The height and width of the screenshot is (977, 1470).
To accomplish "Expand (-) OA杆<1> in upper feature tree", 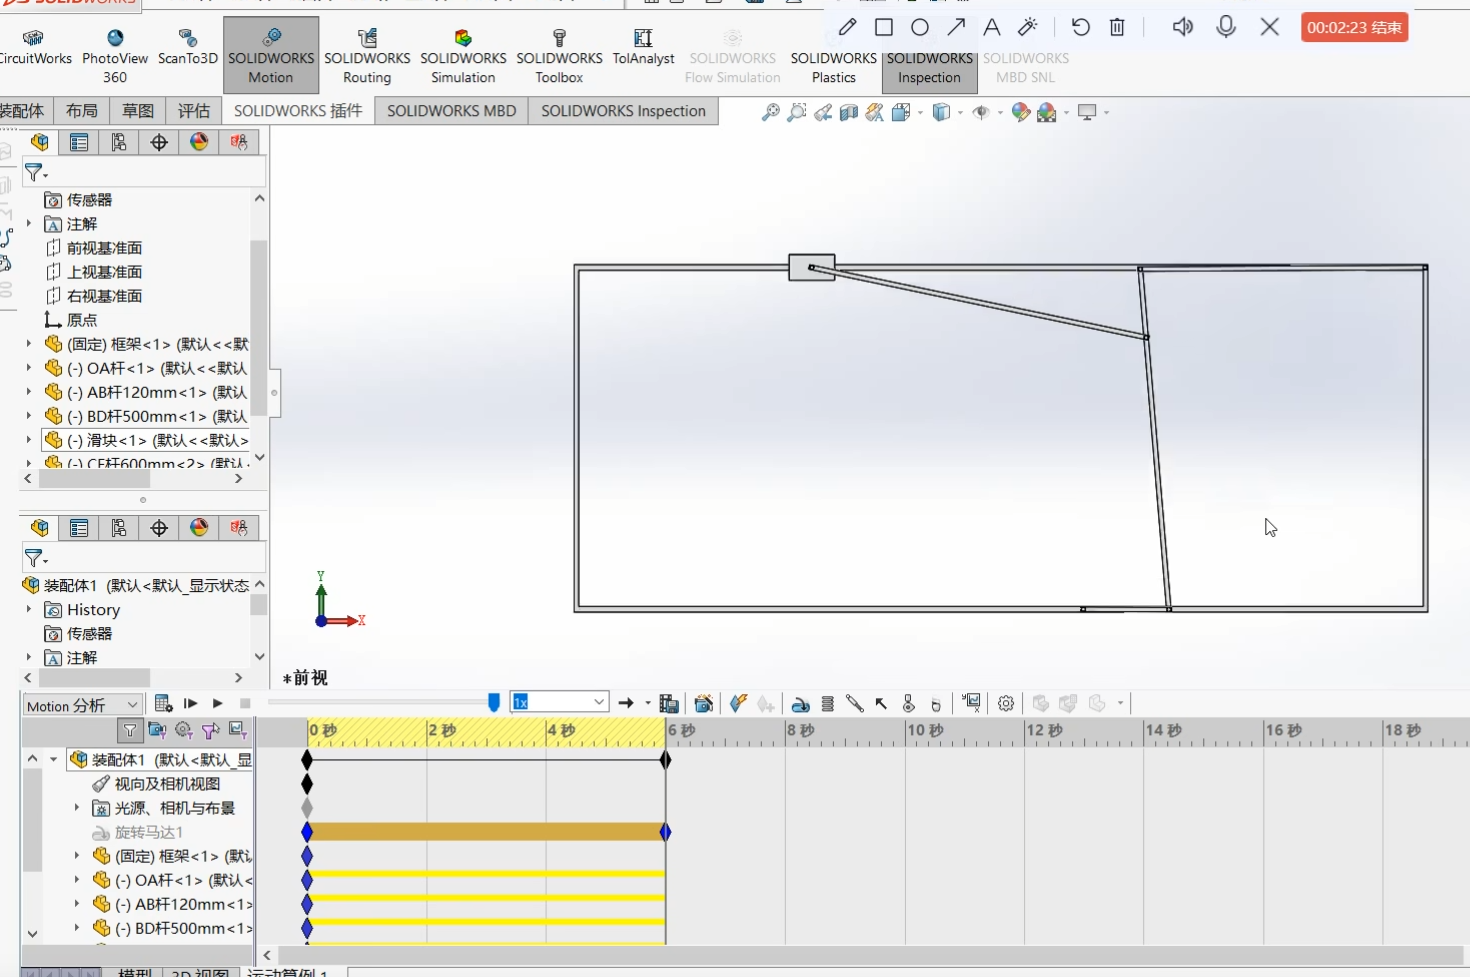I will click(x=29, y=368).
